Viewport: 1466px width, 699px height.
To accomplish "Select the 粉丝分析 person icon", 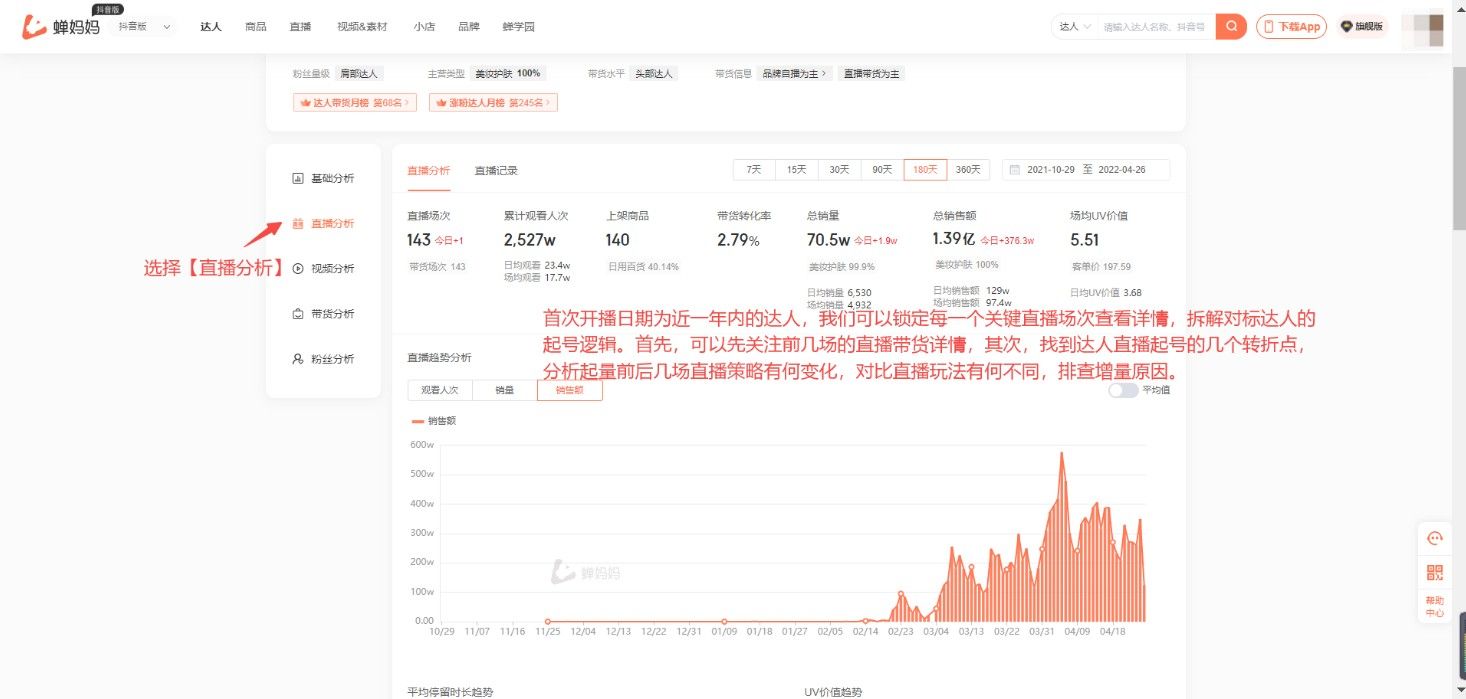I will [x=297, y=357].
